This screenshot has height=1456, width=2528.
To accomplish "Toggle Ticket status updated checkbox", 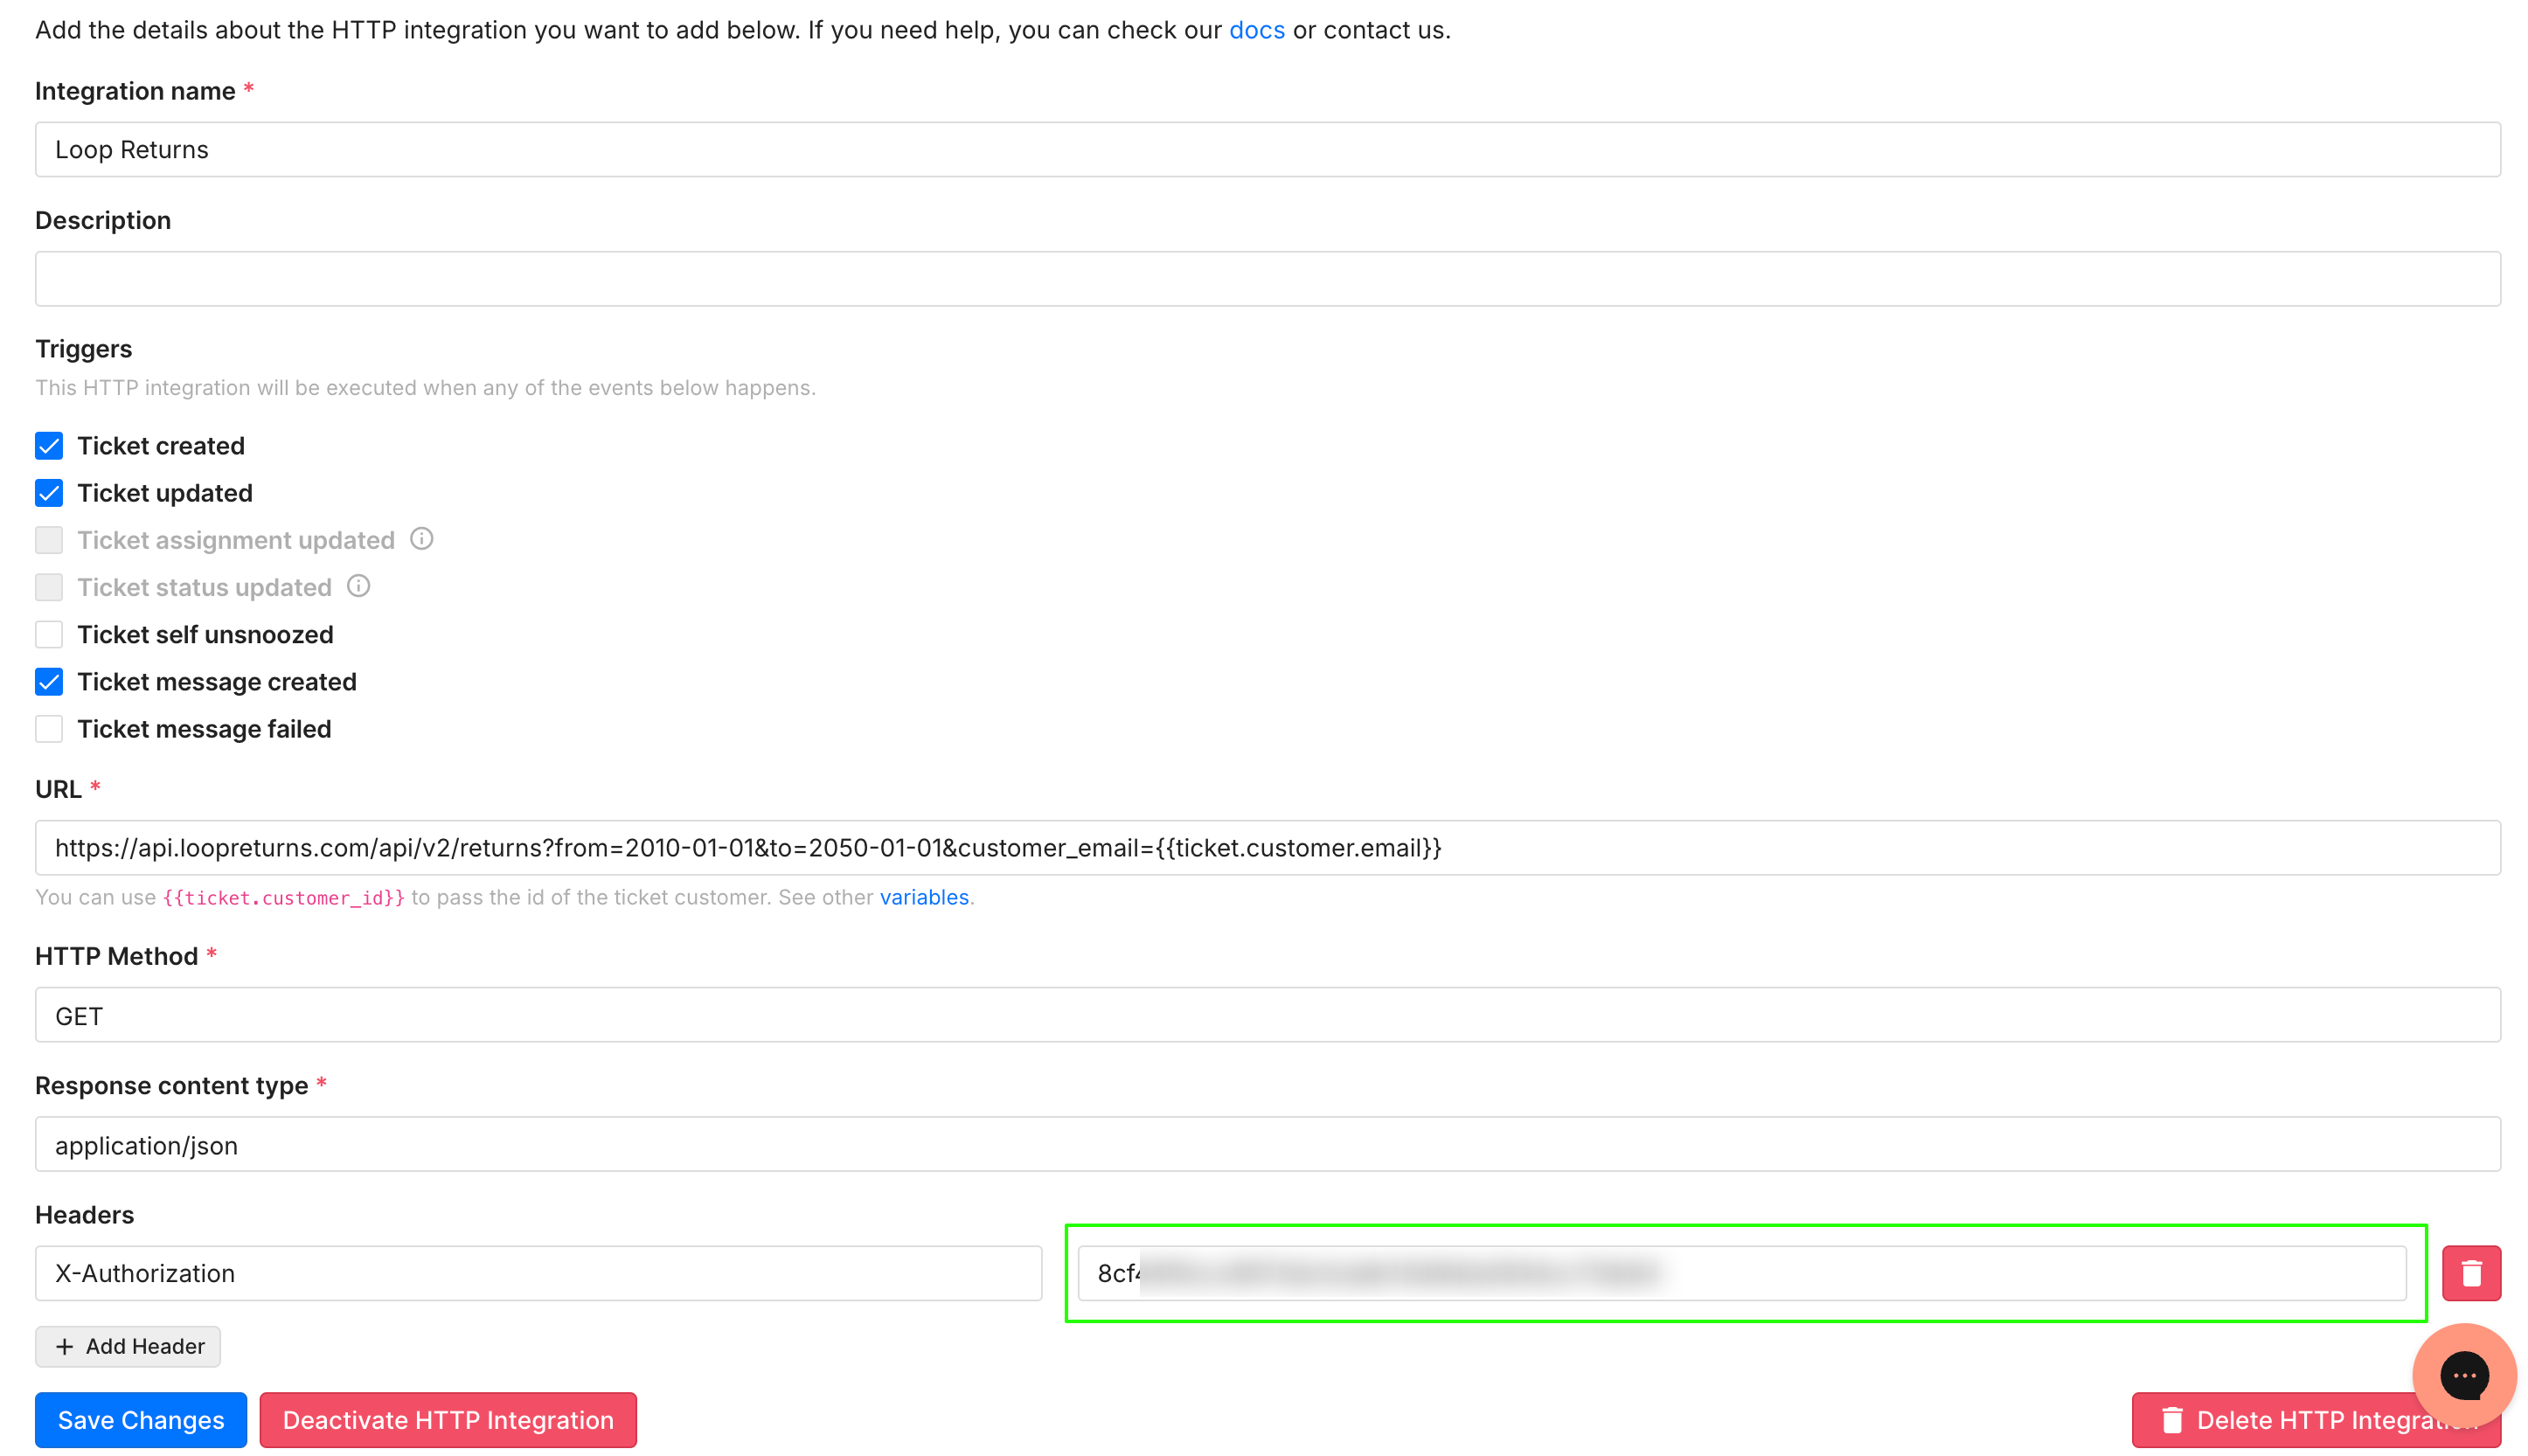I will [x=49, y=587].
